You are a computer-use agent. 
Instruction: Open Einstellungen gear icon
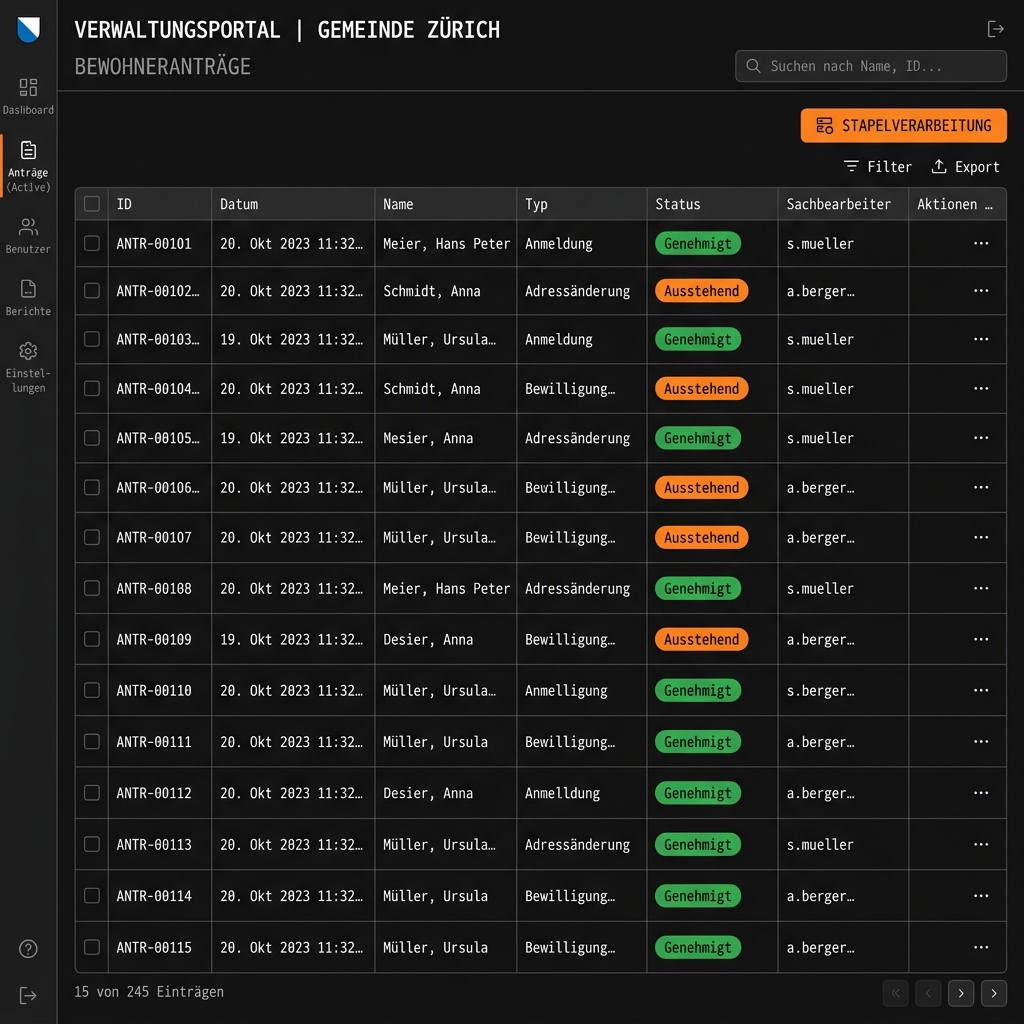(28, 352)
